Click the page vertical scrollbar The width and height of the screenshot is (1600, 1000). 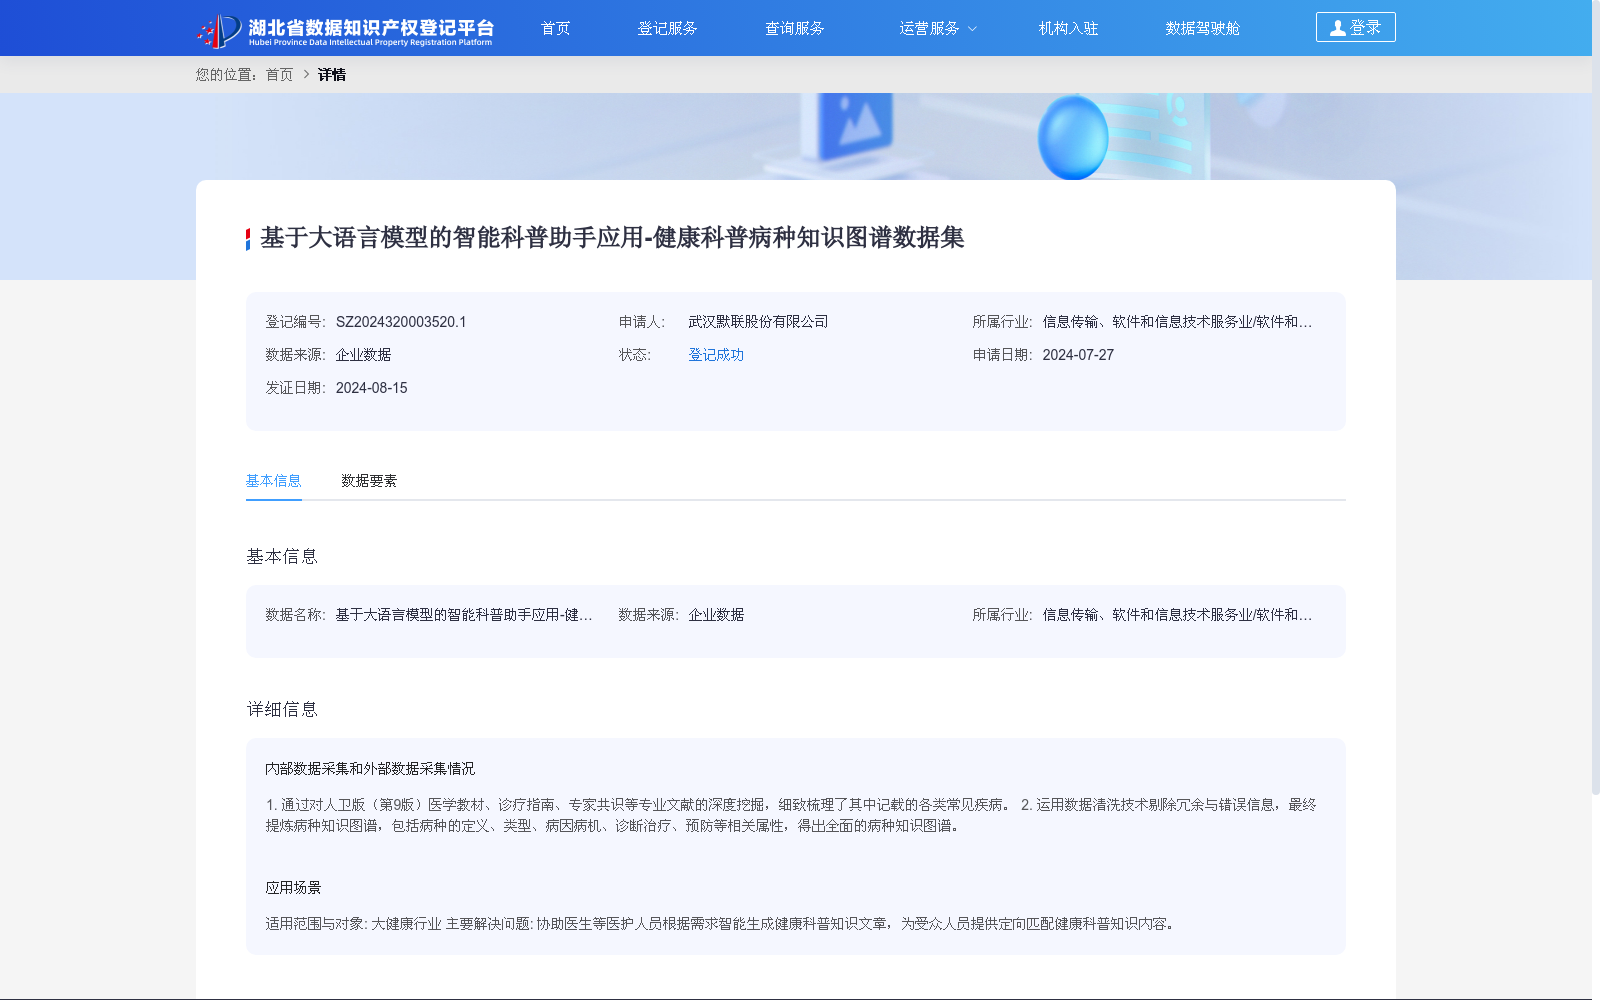pos(1596,400)
